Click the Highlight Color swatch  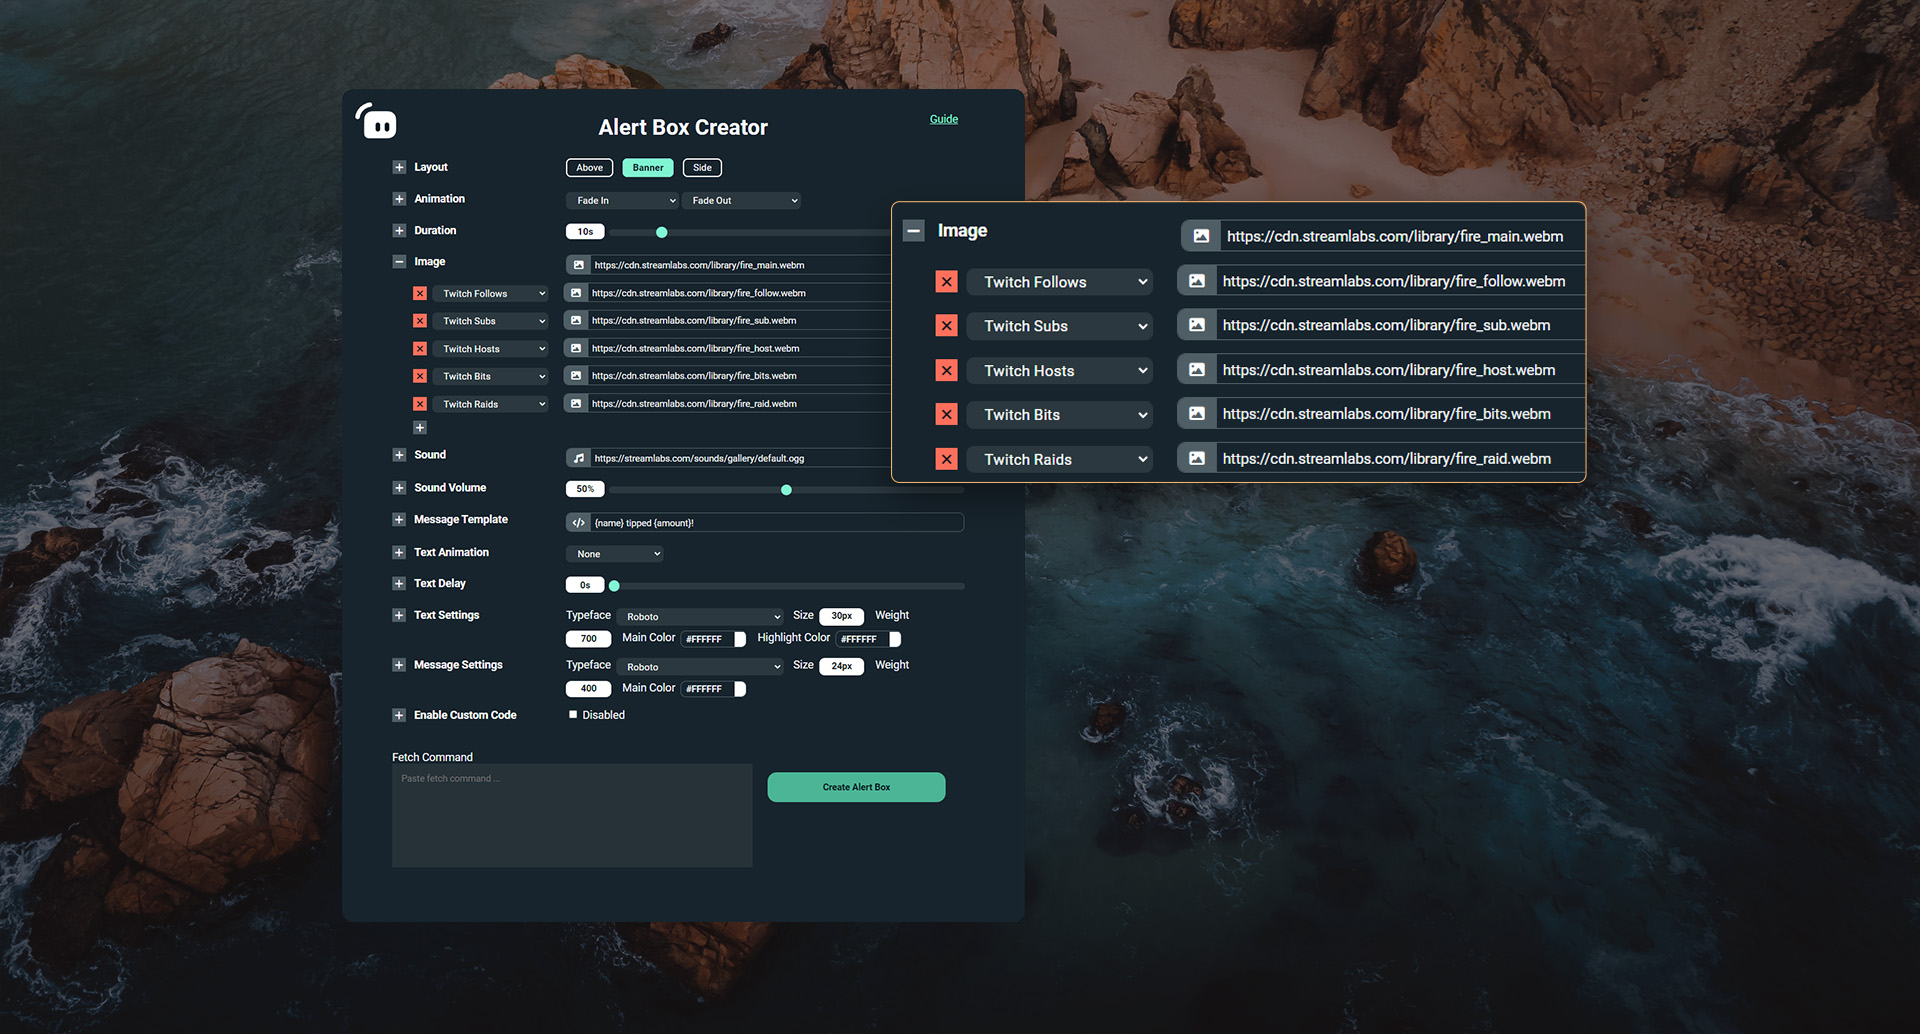(x=895, y=639)
